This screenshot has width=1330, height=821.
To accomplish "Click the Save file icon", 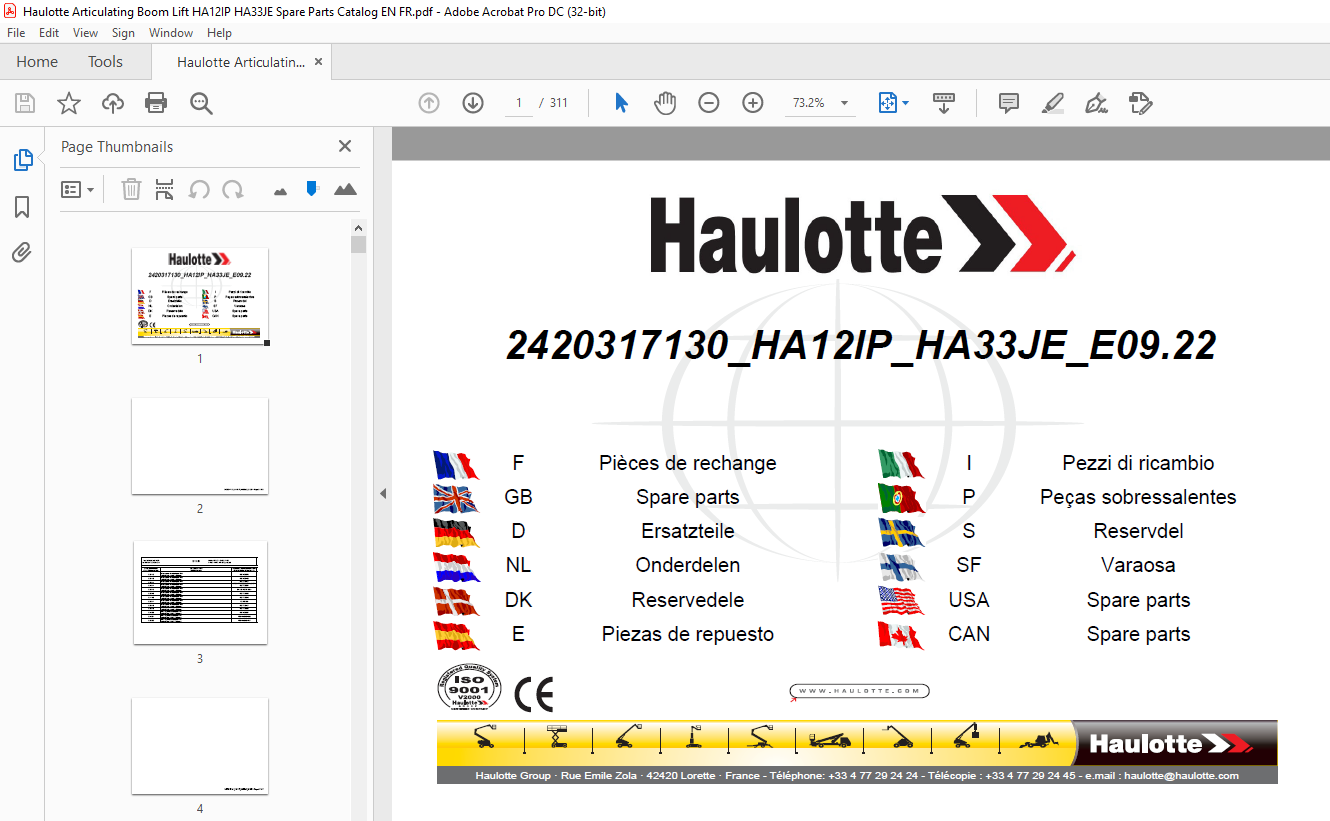I will click(25, 103).
